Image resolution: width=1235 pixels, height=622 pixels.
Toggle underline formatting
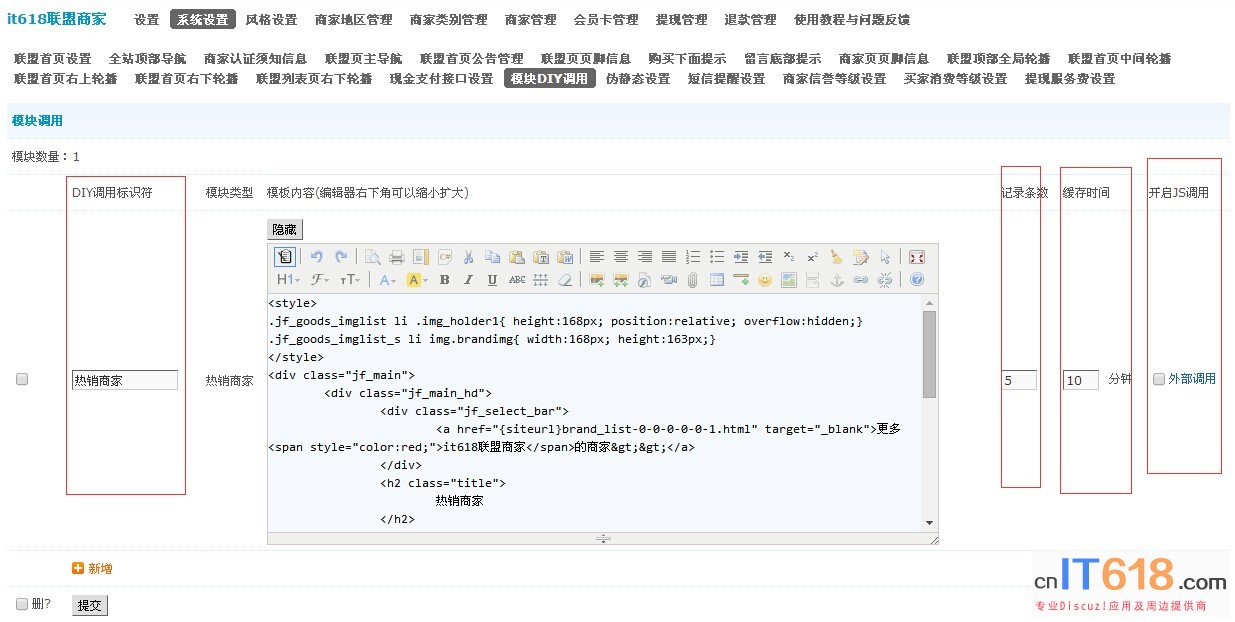492,280
